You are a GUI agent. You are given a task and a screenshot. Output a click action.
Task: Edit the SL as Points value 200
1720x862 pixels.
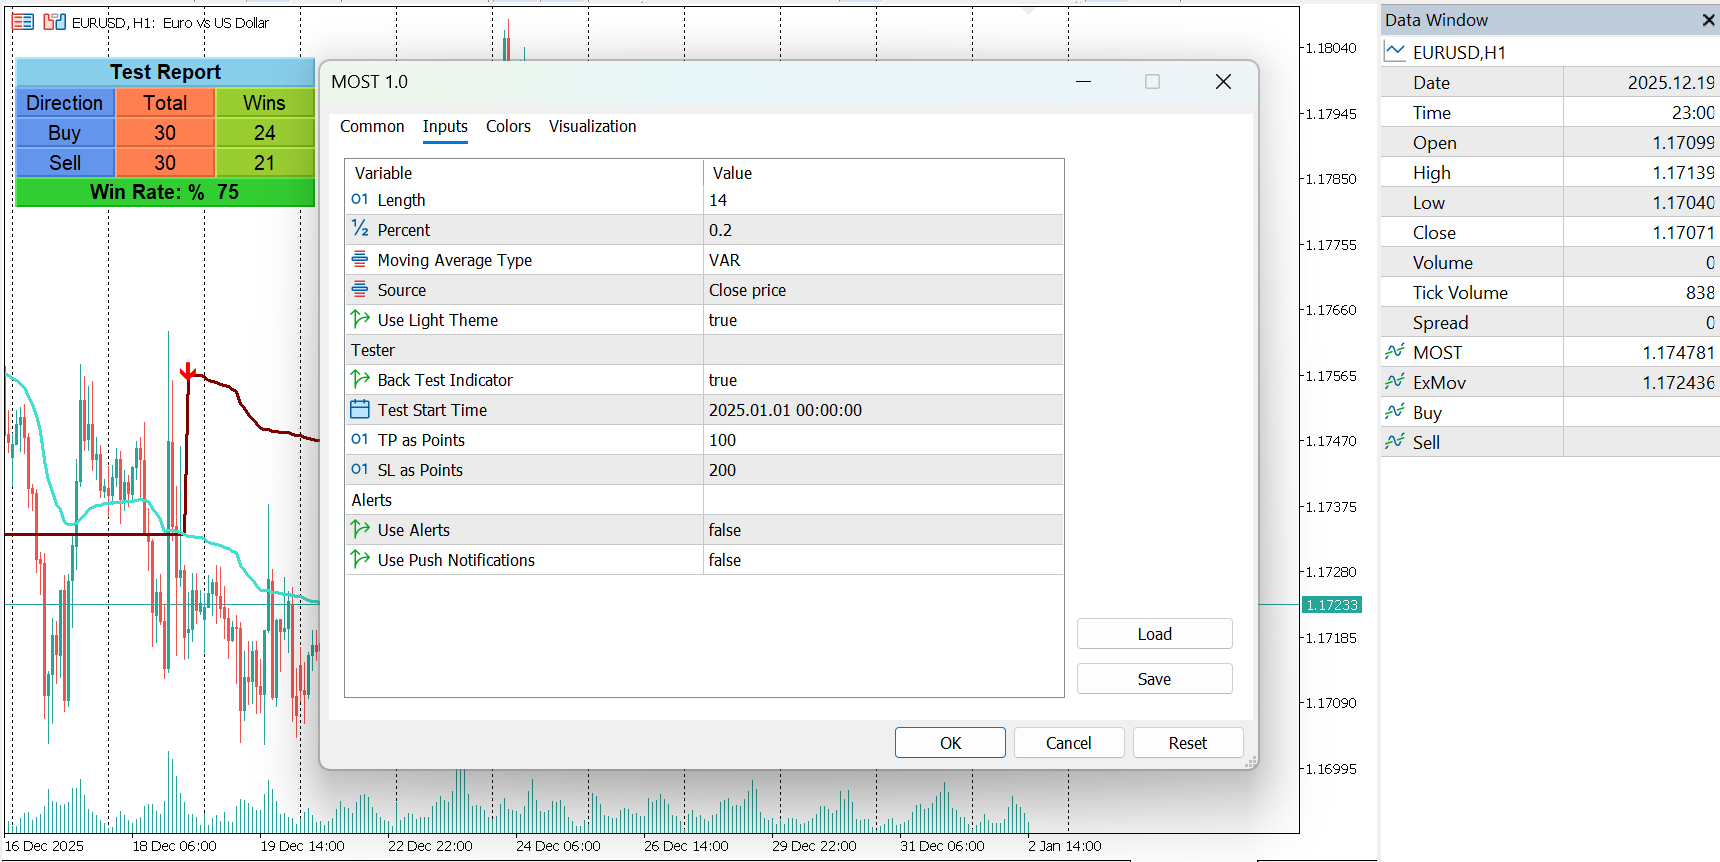click(x=883, y=470)
